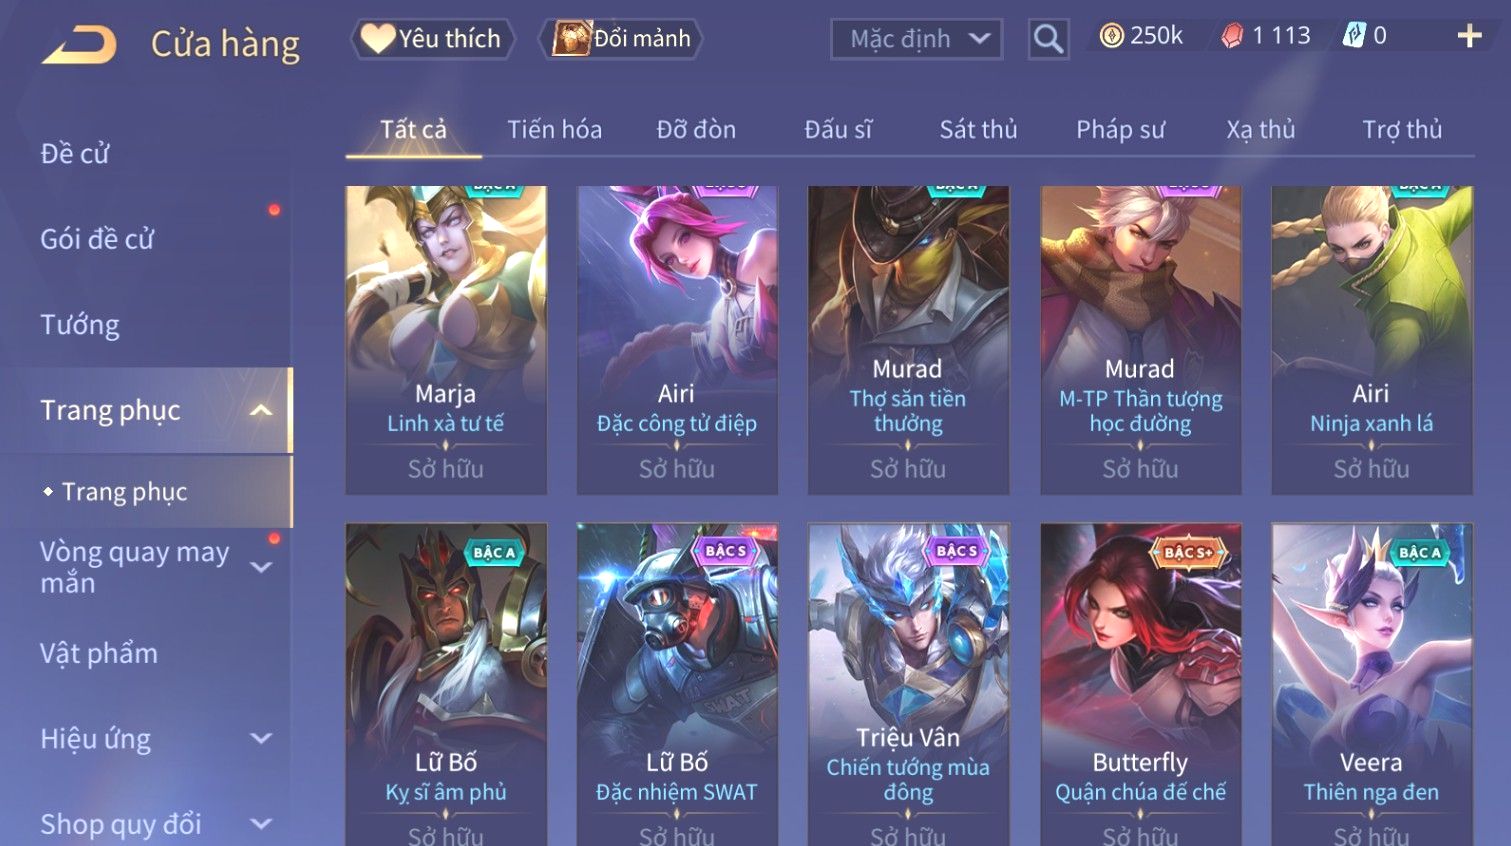Switch to the Tiến hóa tab

click(x=554, y=130)
